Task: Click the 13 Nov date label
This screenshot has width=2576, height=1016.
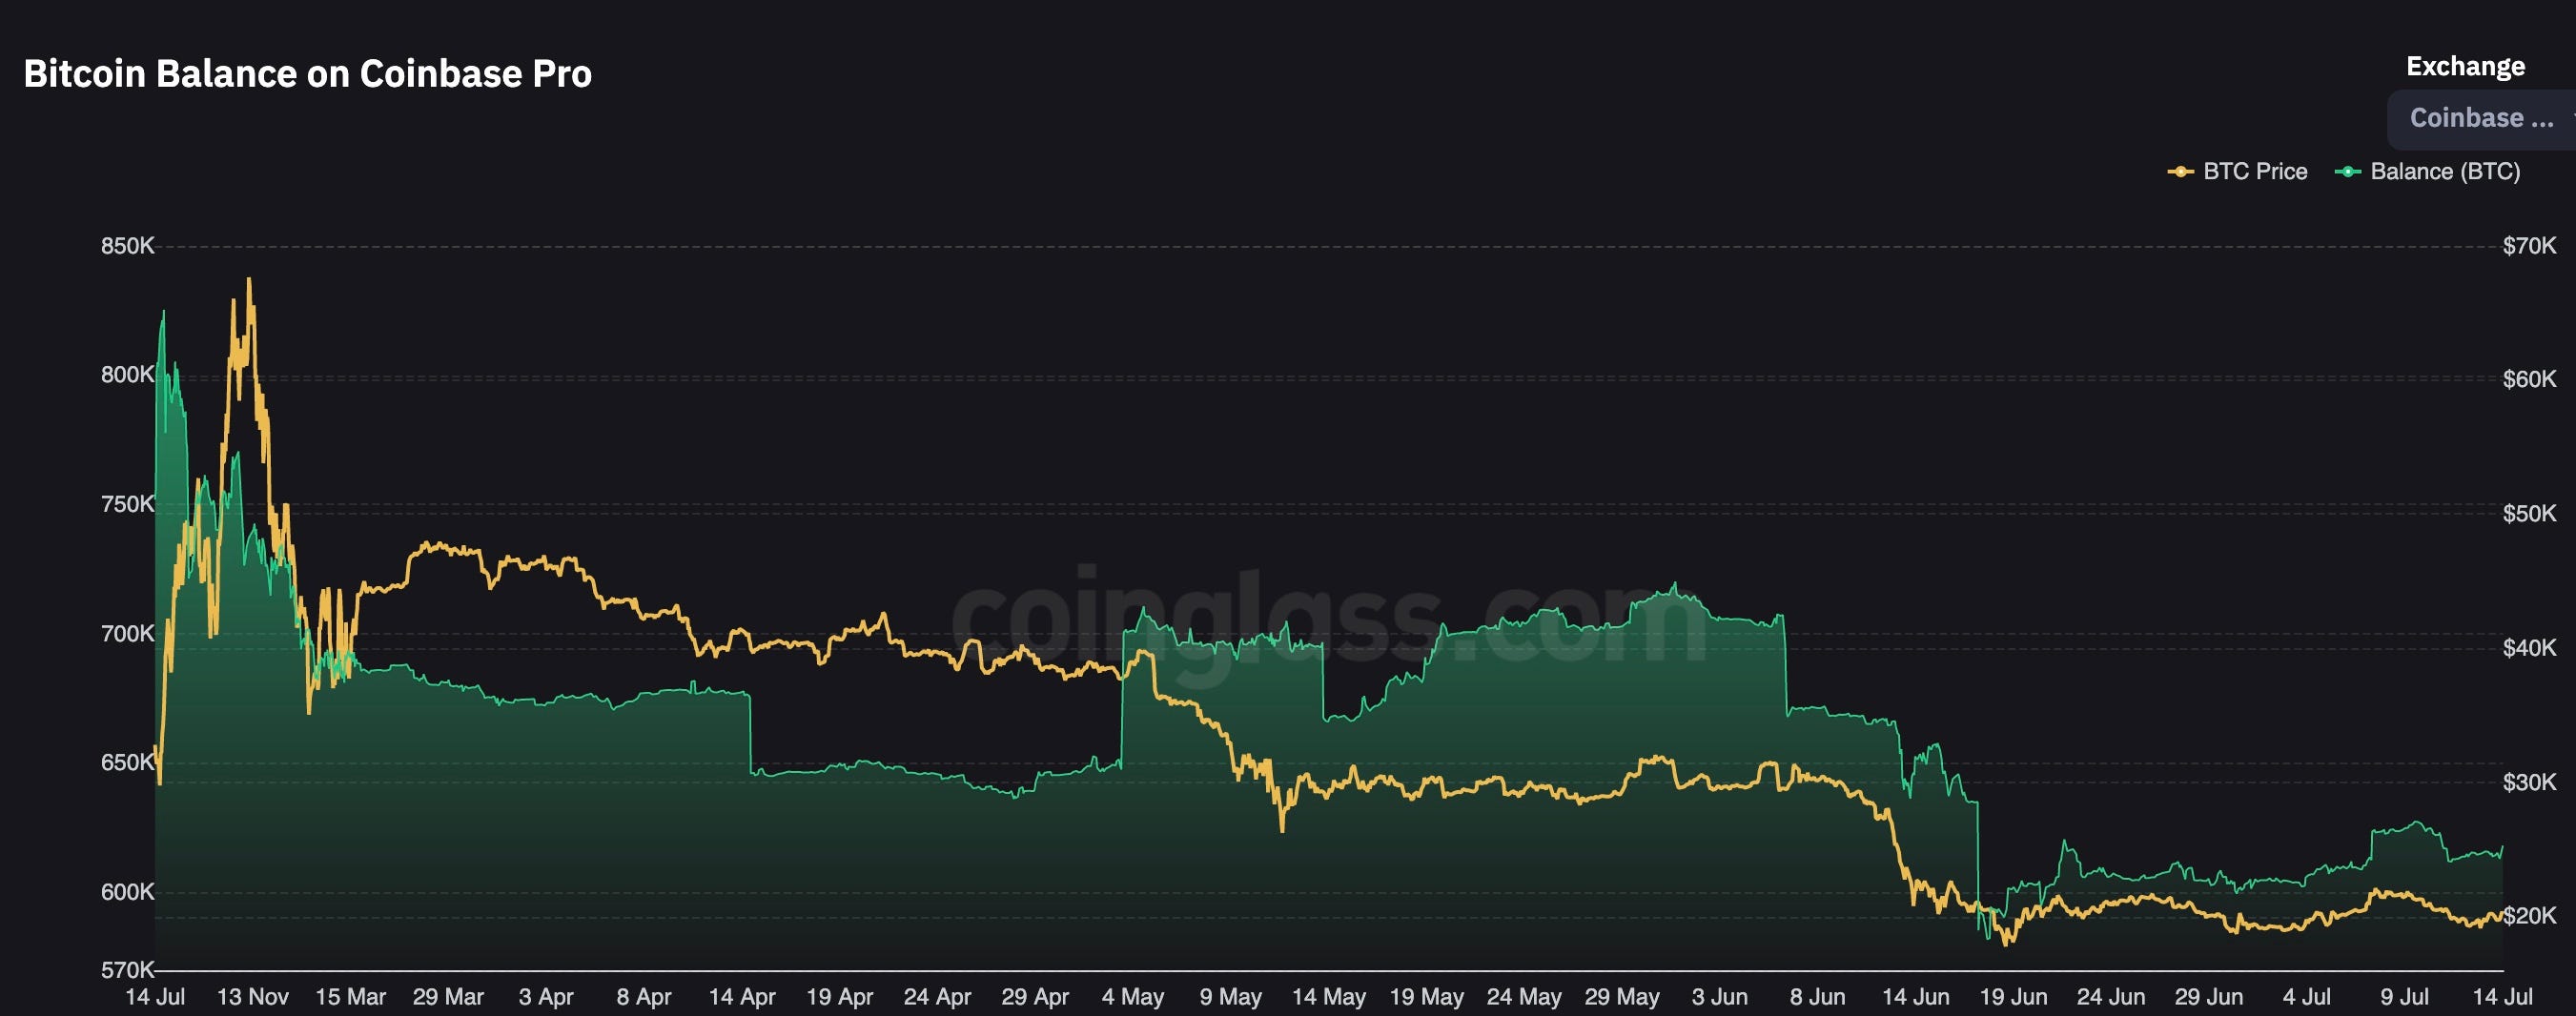Action: coord(253,997)
